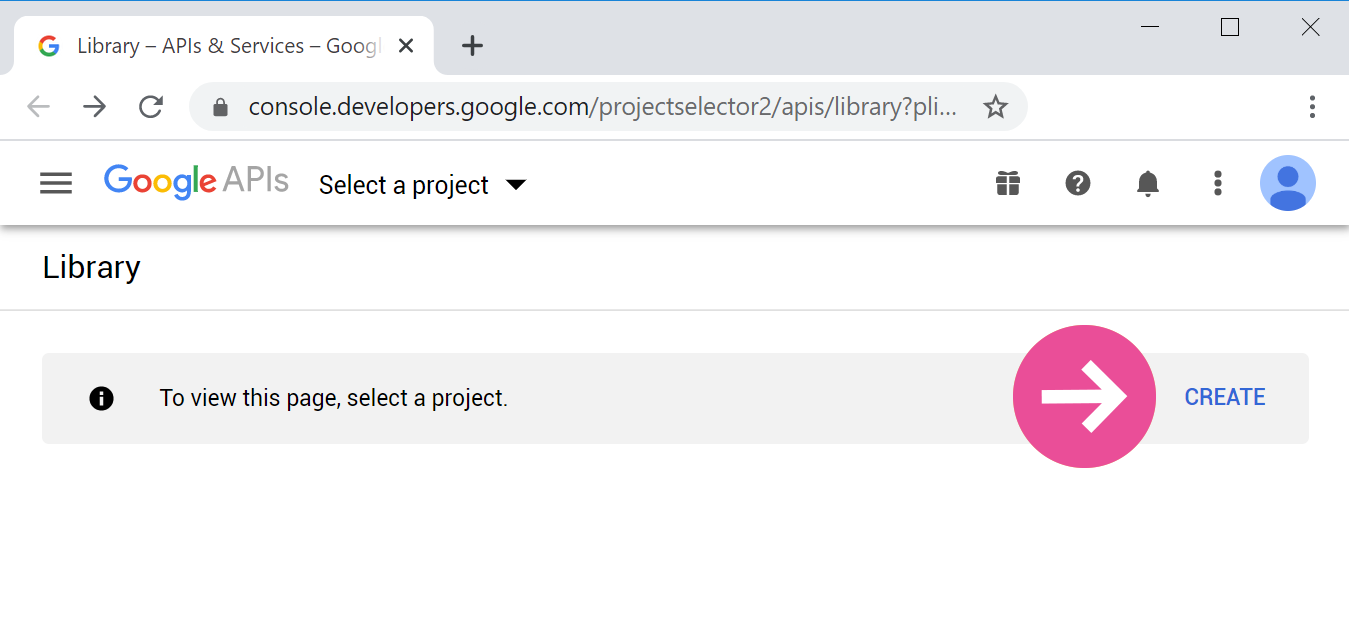The height and width of the screenshot is (629, 1349).
Task: Open a new browser tab with plus
Action: 473,46
